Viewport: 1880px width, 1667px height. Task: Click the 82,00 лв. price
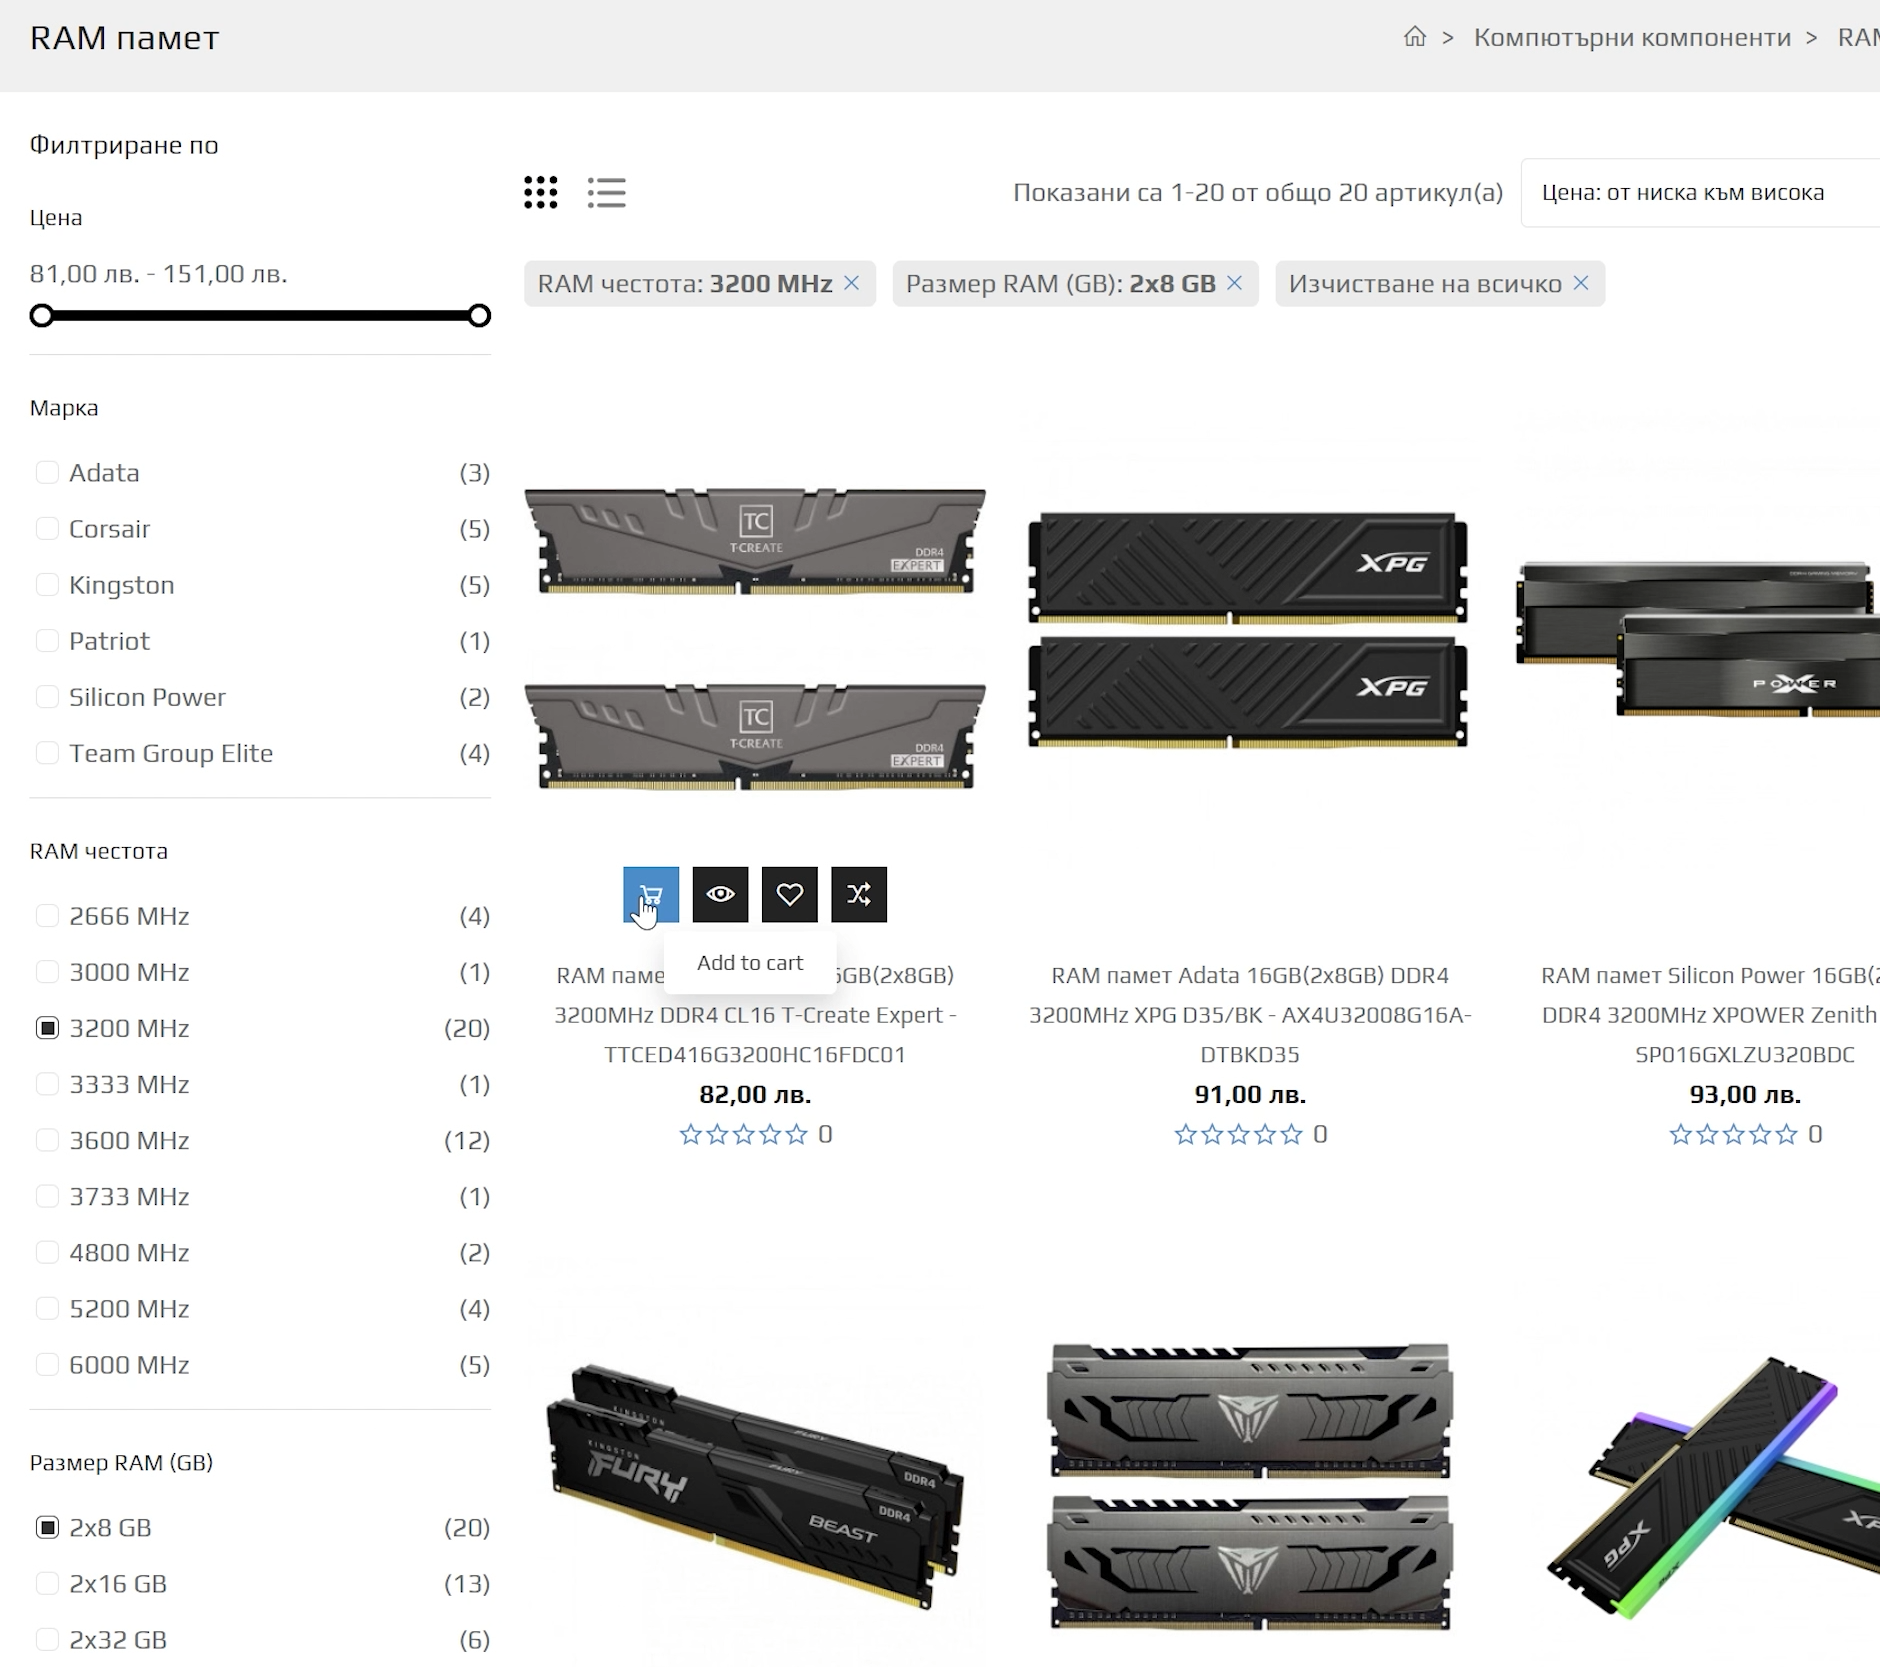[x=755, y=1094]
